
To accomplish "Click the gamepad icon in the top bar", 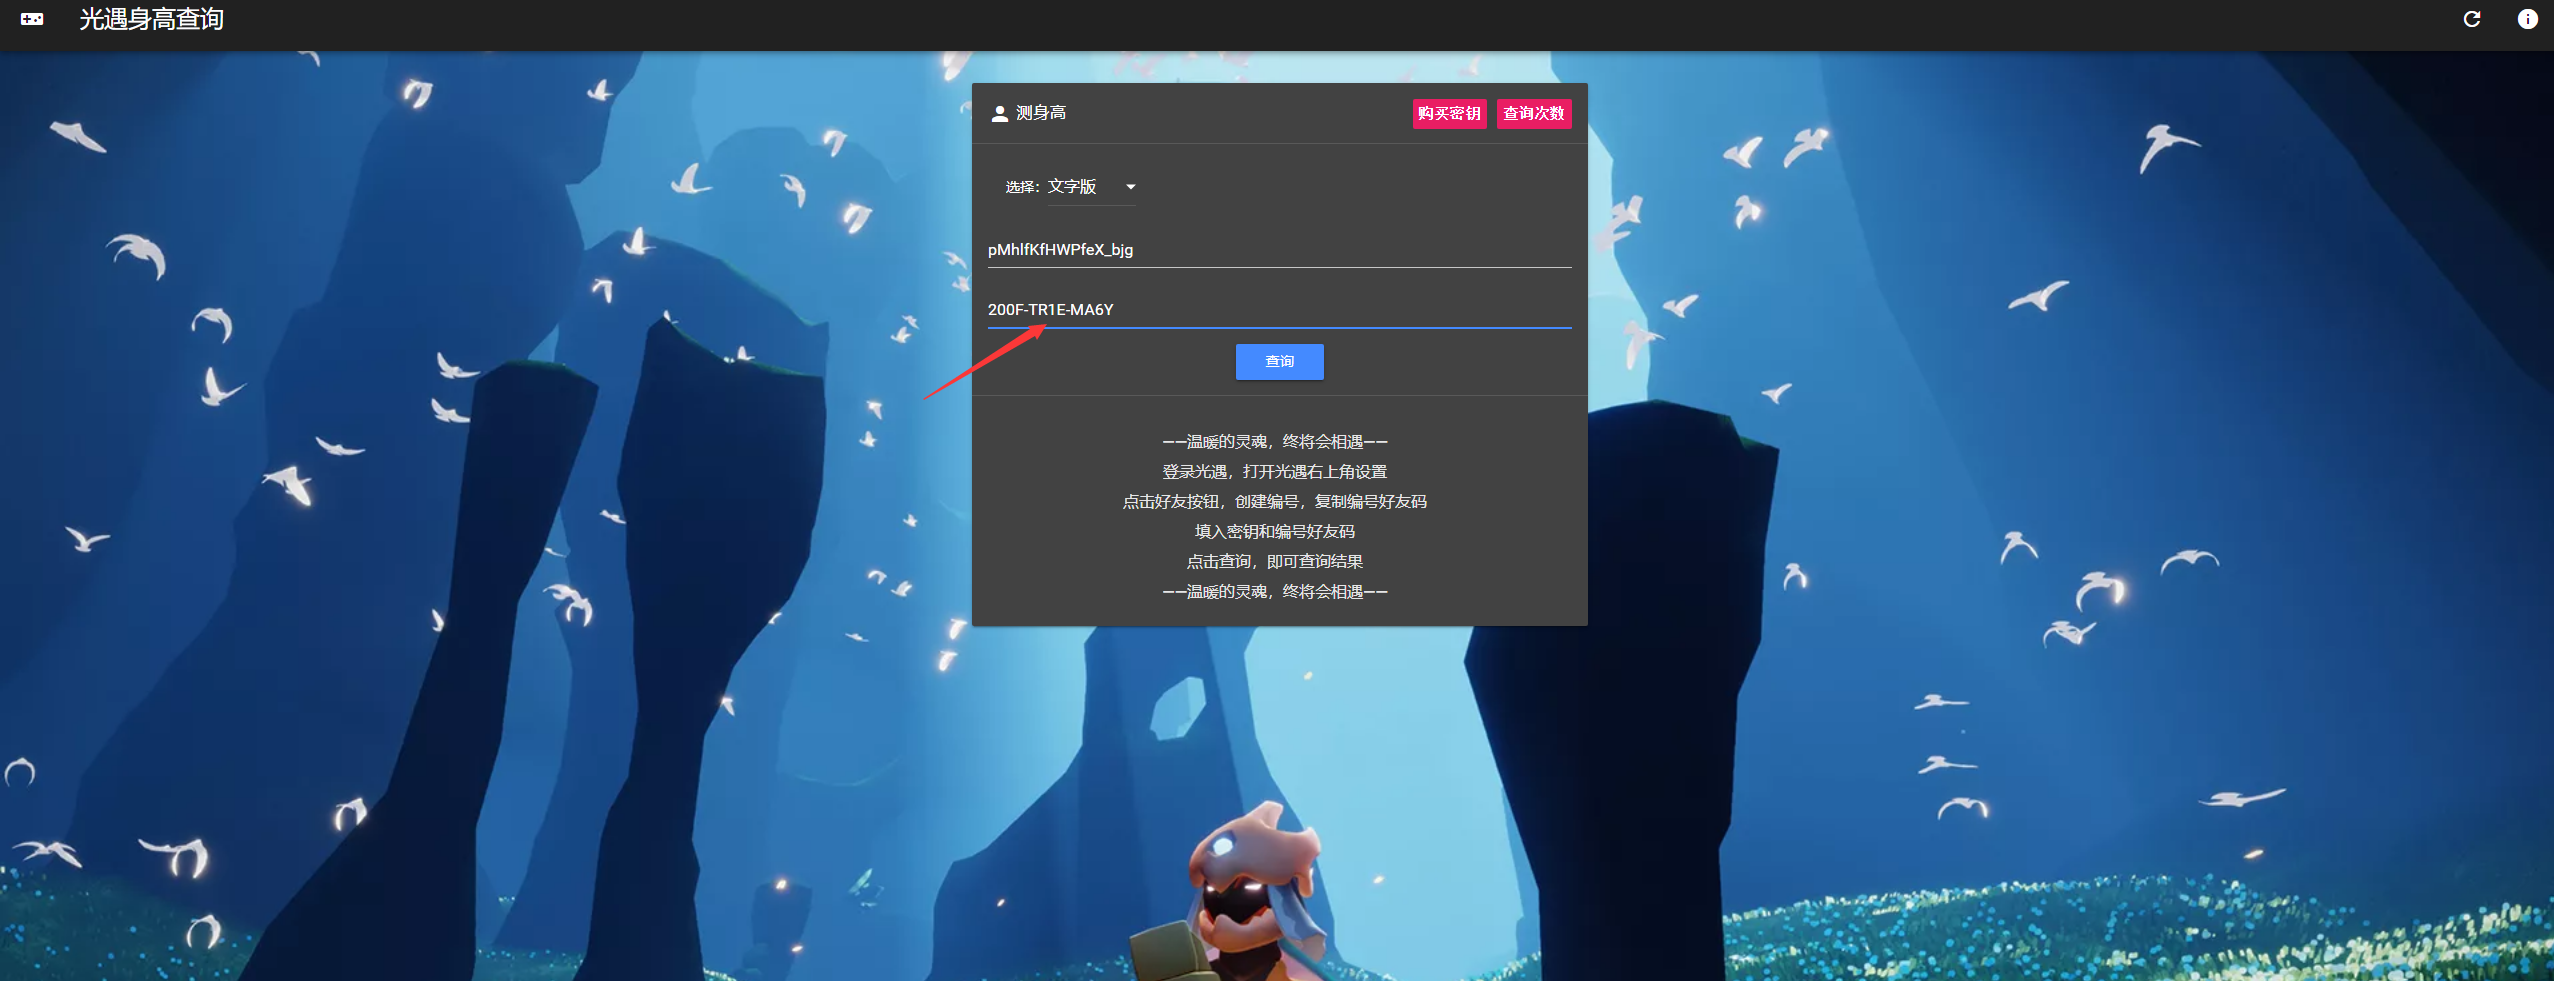I will pos(32,19).
